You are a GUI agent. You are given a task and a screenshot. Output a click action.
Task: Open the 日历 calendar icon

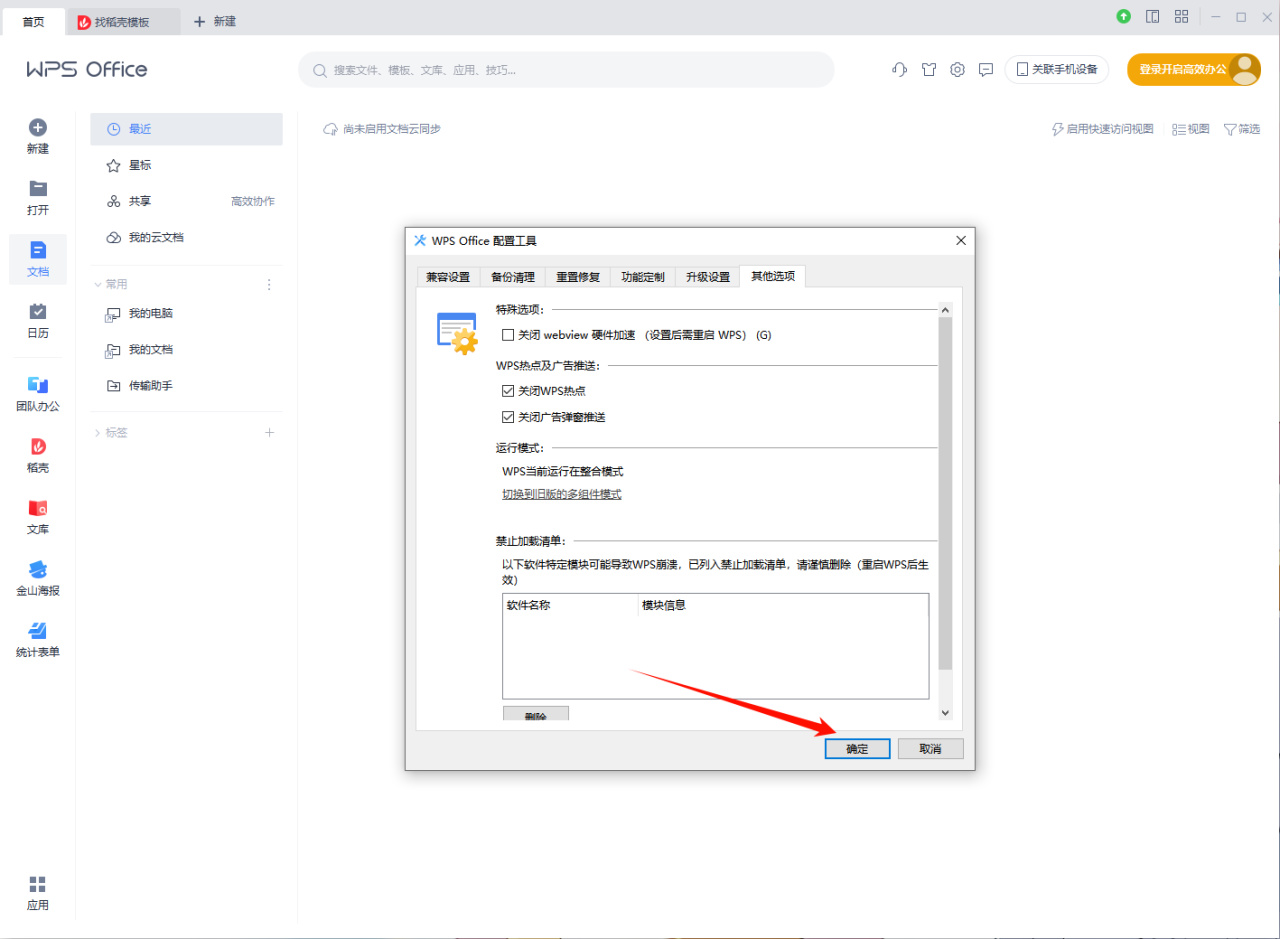38,312
